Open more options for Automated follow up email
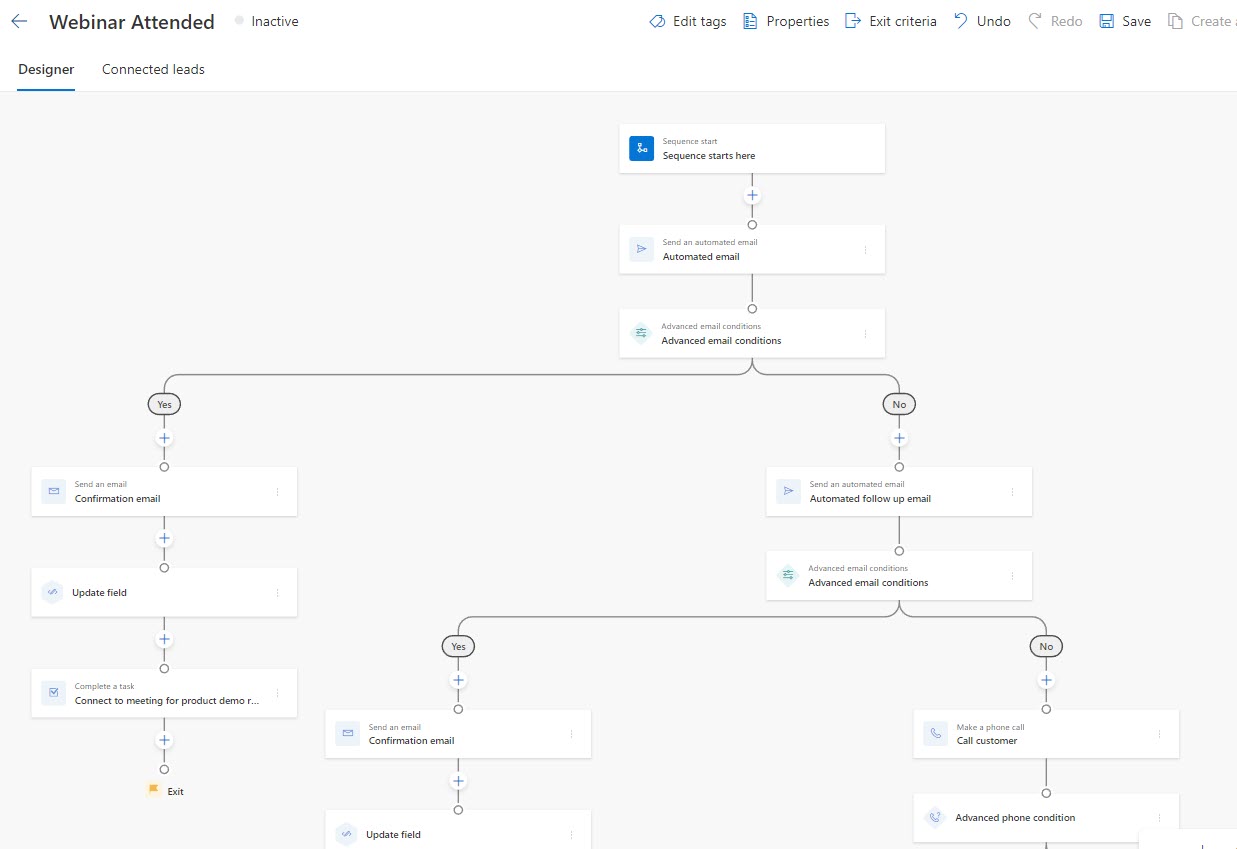 [x=1012, y=492]
